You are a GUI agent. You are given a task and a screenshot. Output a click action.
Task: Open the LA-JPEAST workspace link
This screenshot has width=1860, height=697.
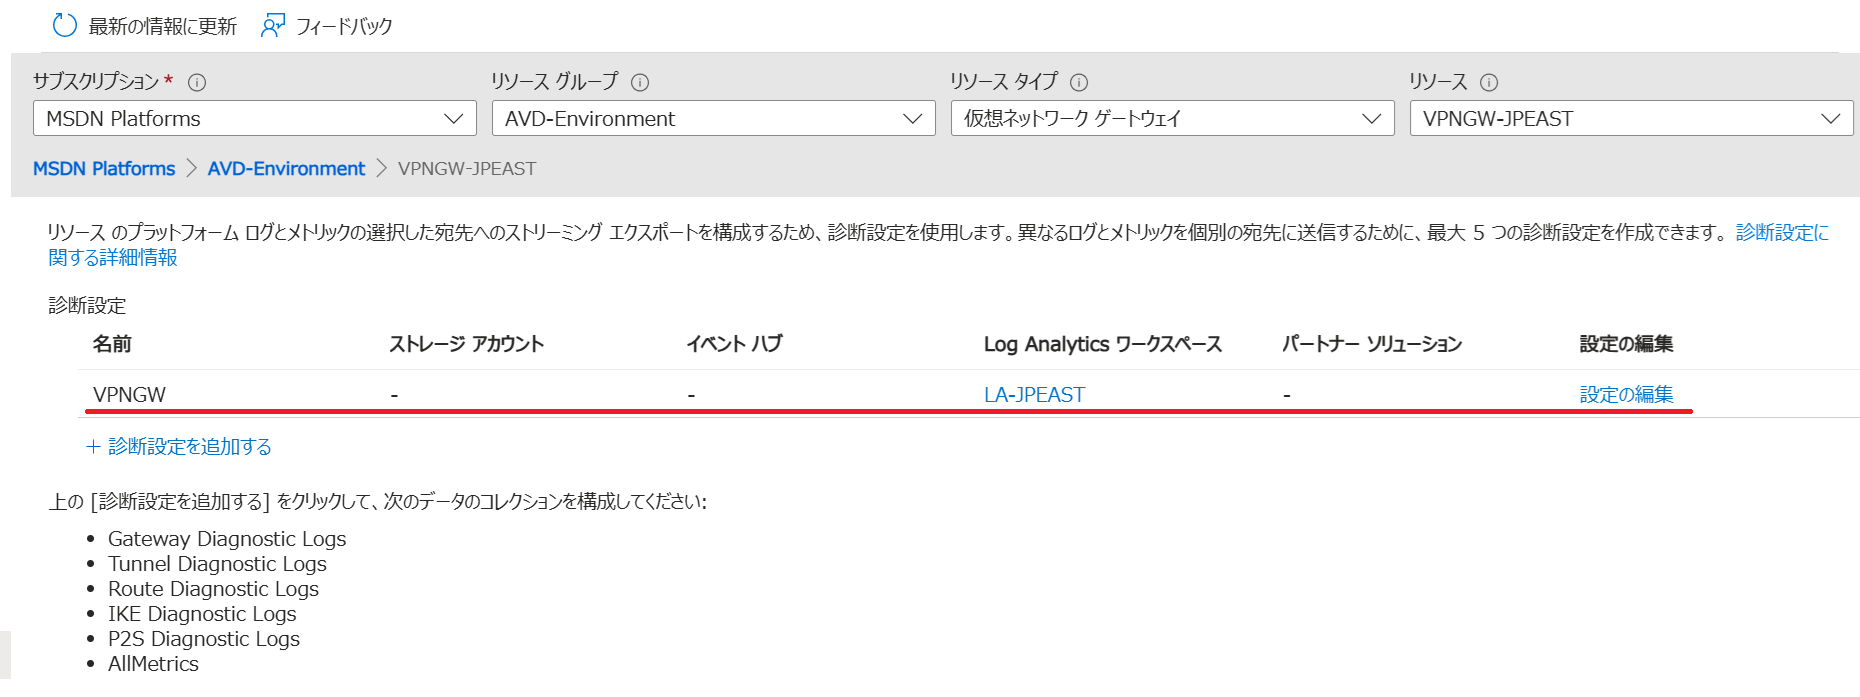[x=1034, y=395]
